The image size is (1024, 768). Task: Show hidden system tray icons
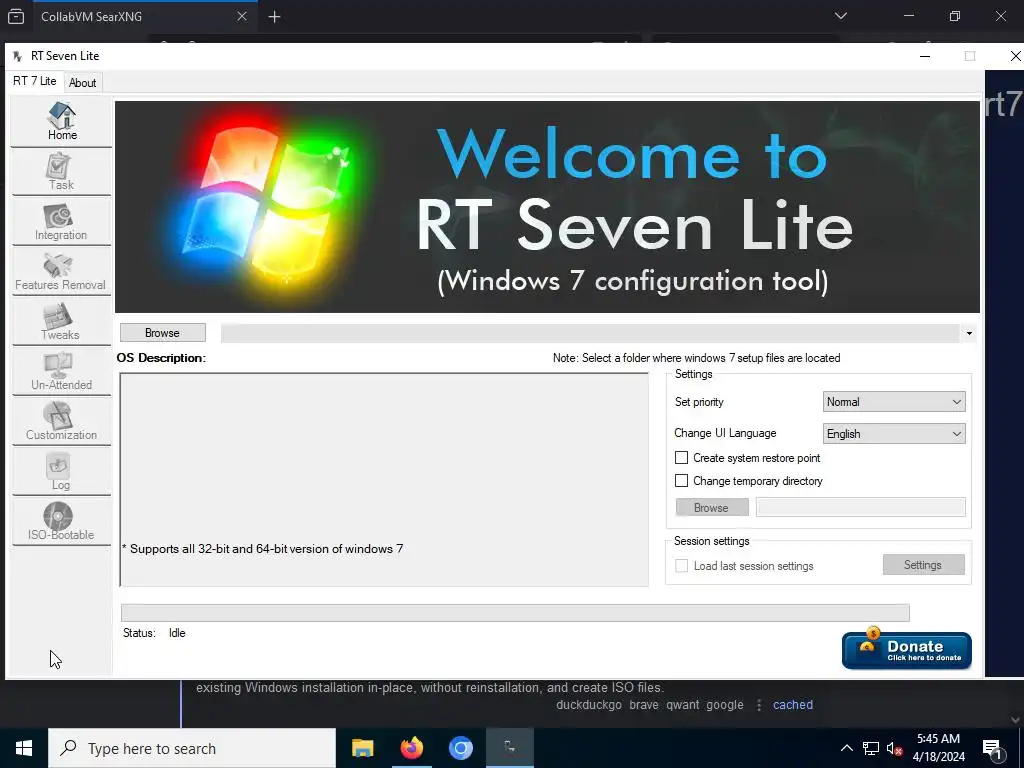tap(846, 748)
